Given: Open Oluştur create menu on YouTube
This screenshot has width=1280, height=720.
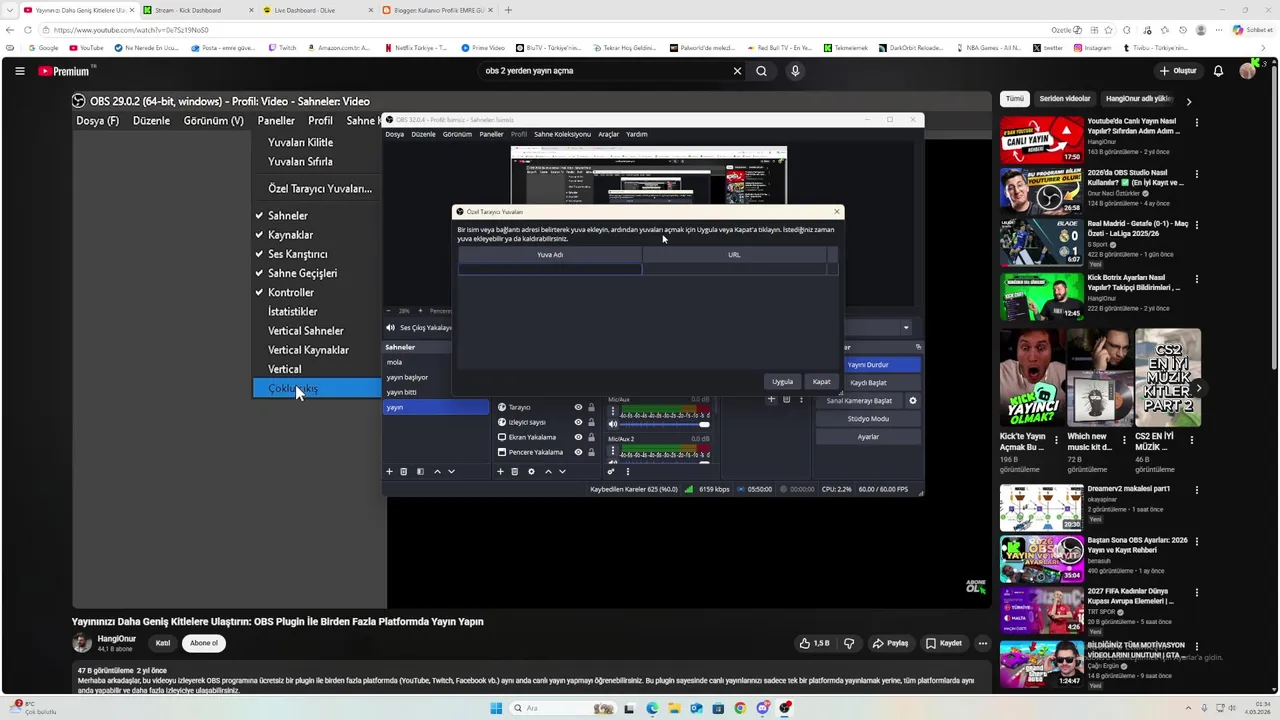Looking at the screenshot, I should coord(1177,71).
